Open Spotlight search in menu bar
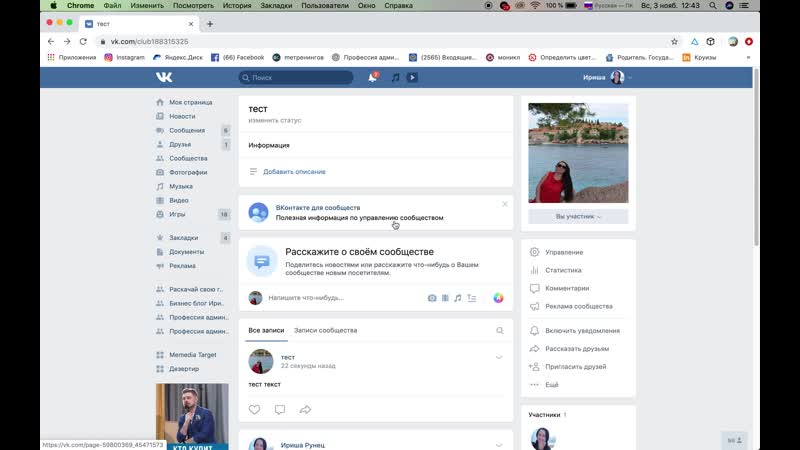Screen dimensions: 800x450 (x=713, y=6)
